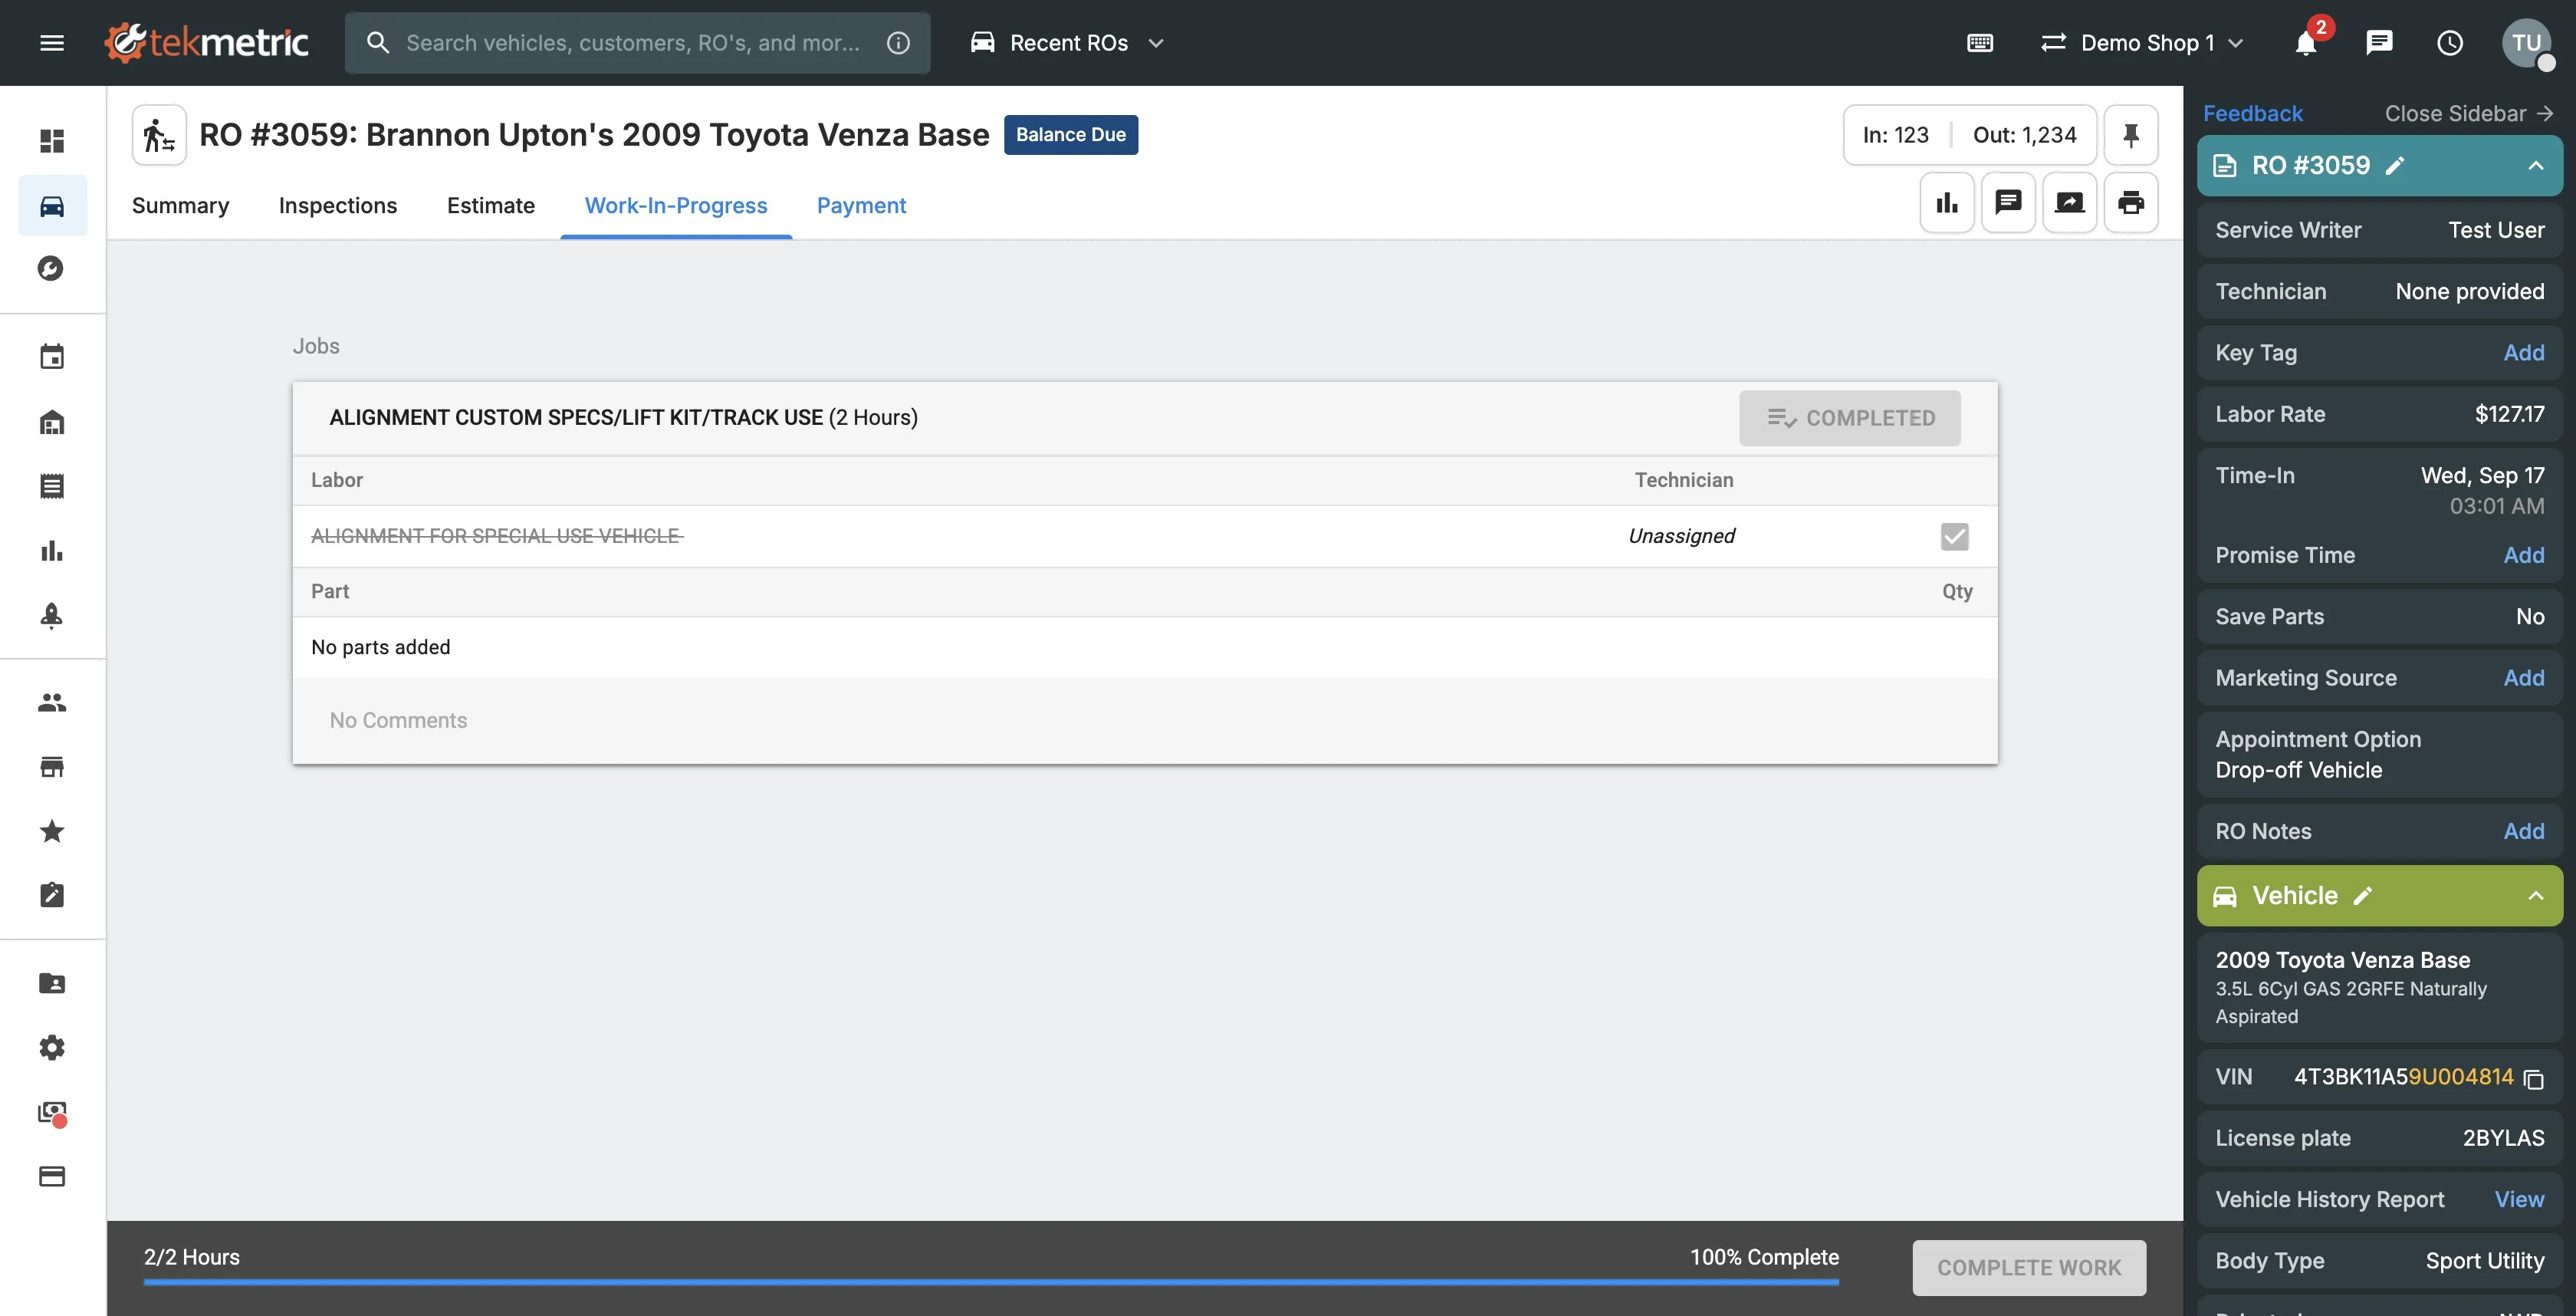The width and height of the screenshot is (2576, 1316).
Task: Toggle the COMPLETED job status button
Action: point(1849,418)
